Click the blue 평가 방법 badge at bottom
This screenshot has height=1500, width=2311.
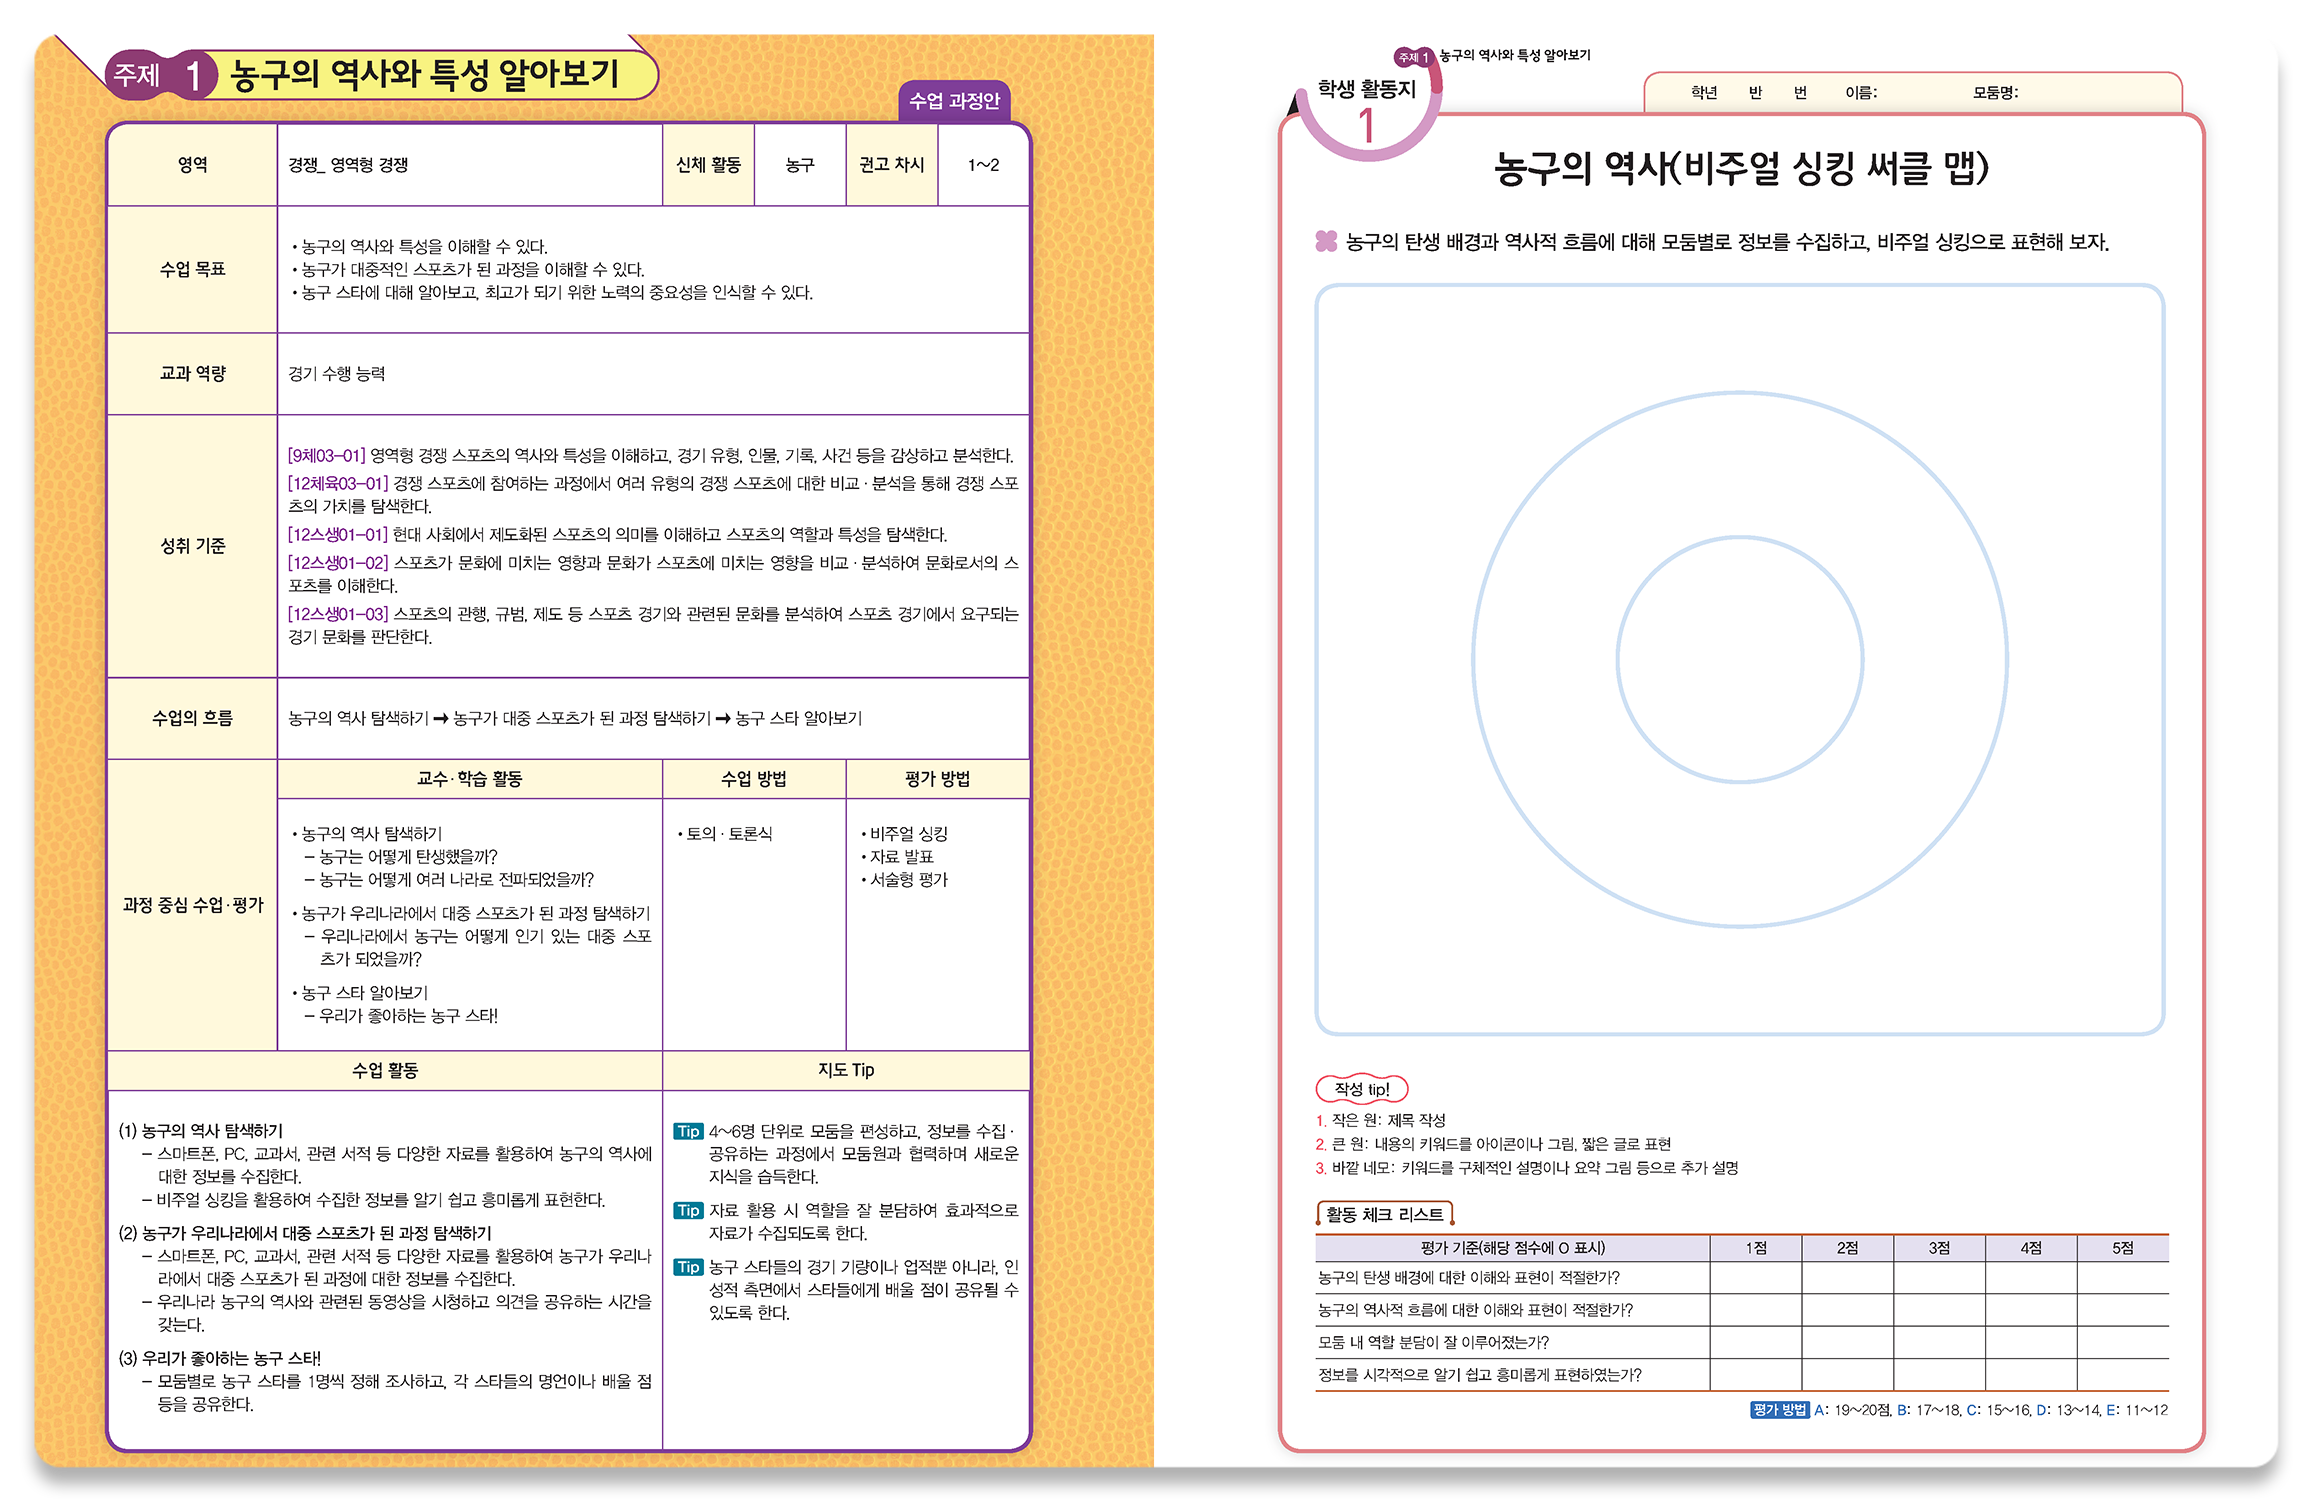click(1779, 1409)
